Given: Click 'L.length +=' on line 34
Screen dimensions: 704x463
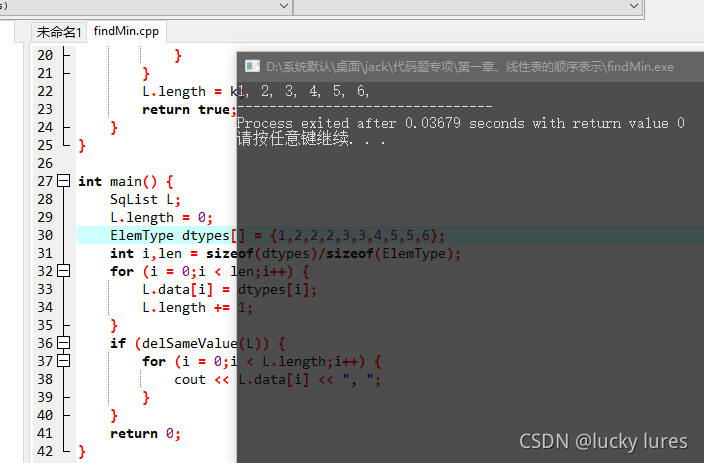Looking at the screenshot, I should [186, 308].
